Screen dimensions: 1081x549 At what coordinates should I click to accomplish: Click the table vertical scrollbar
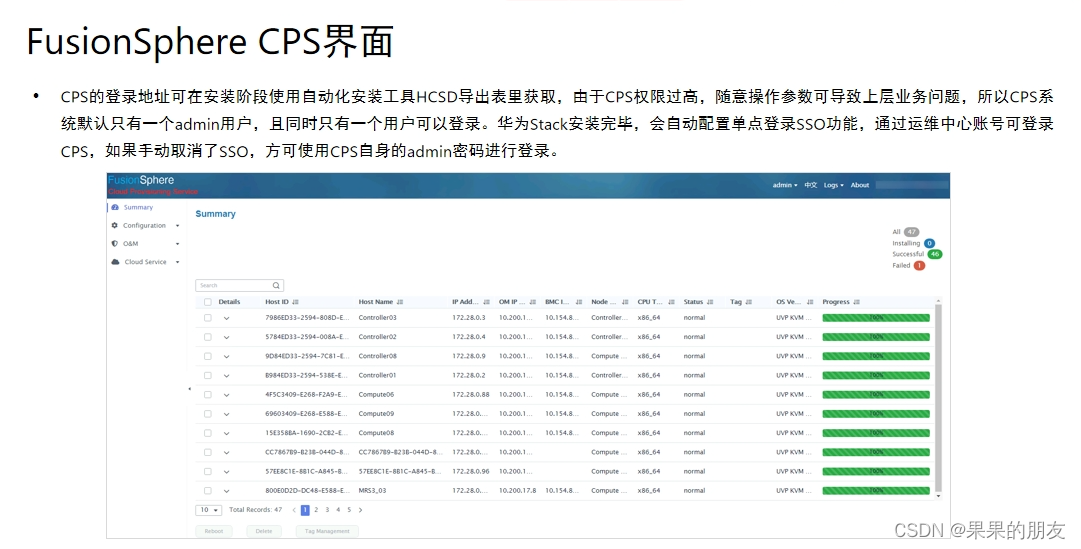(x=938, y=397)
